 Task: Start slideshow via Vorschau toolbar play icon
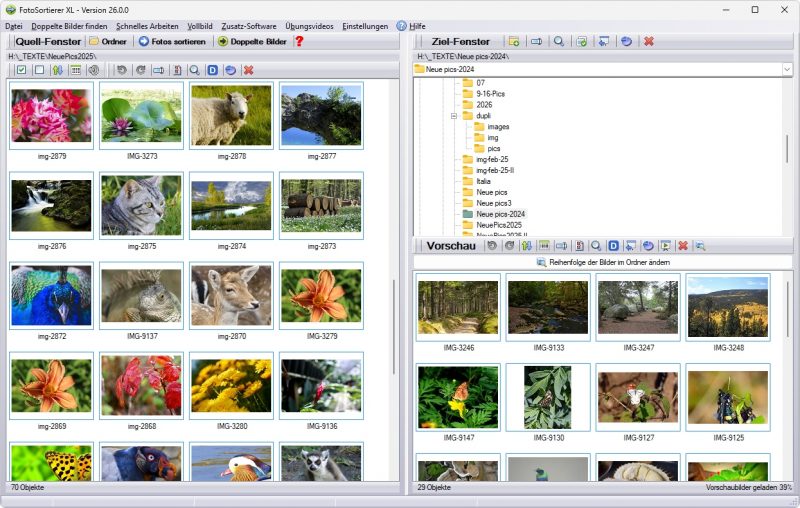(665, 246)
